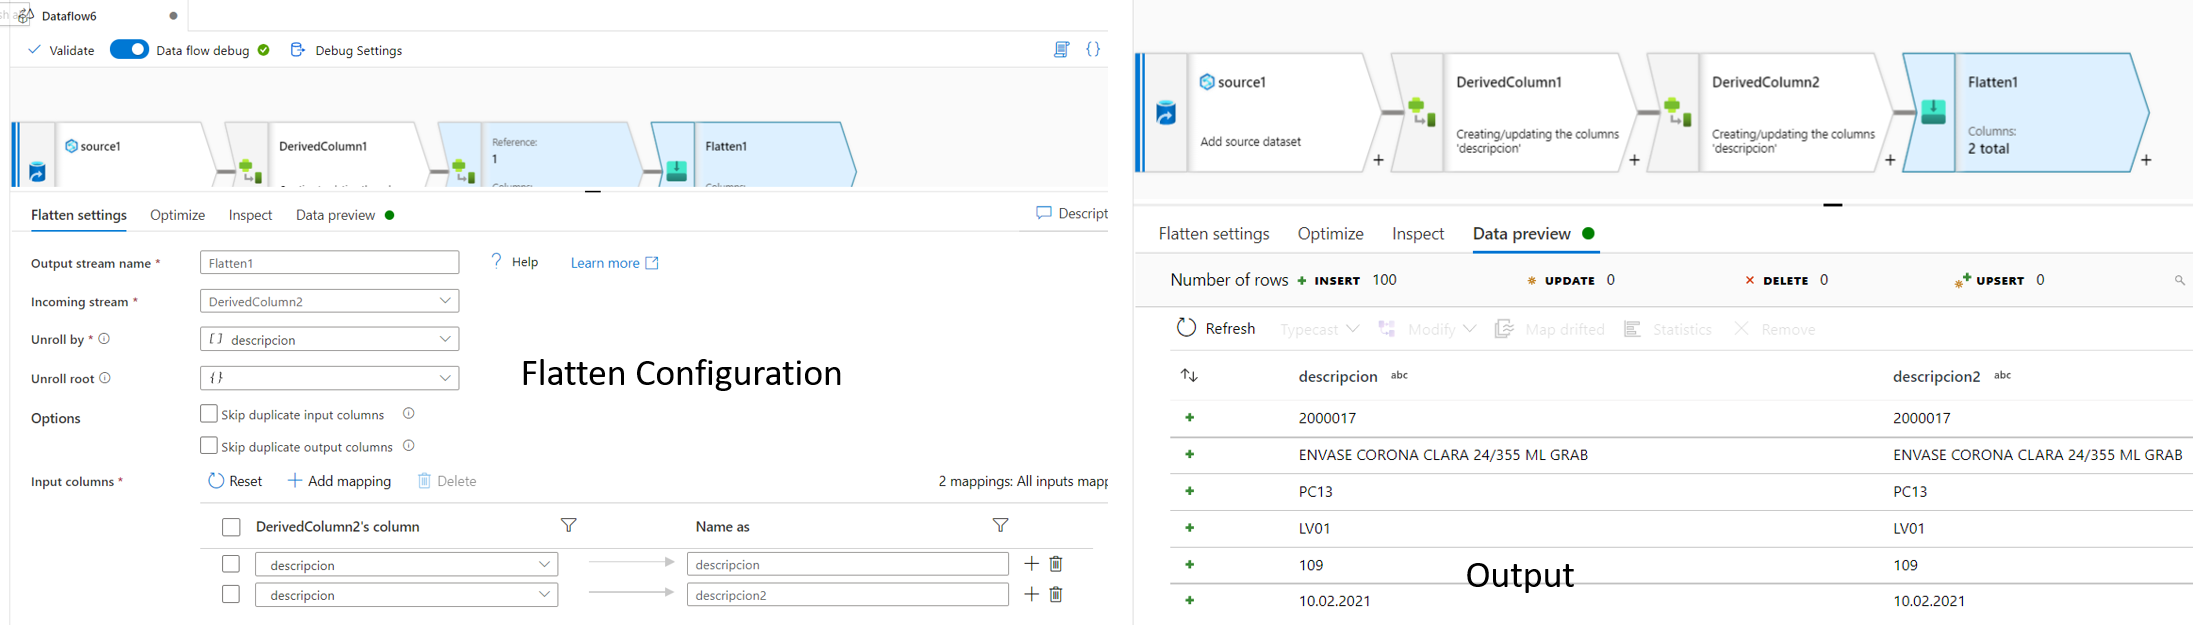Click the Unroll by info icon

pyautogui.click(x=104, y=339)
